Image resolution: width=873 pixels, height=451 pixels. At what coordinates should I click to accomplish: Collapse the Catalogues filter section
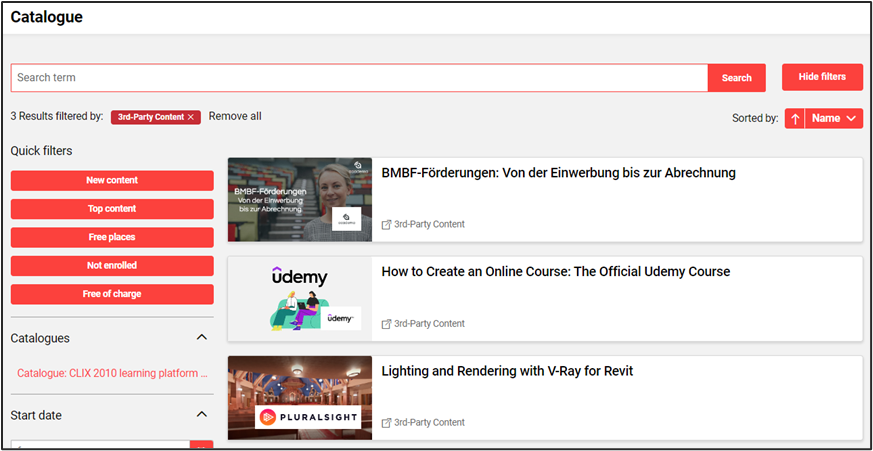click(x=201, y=338)
